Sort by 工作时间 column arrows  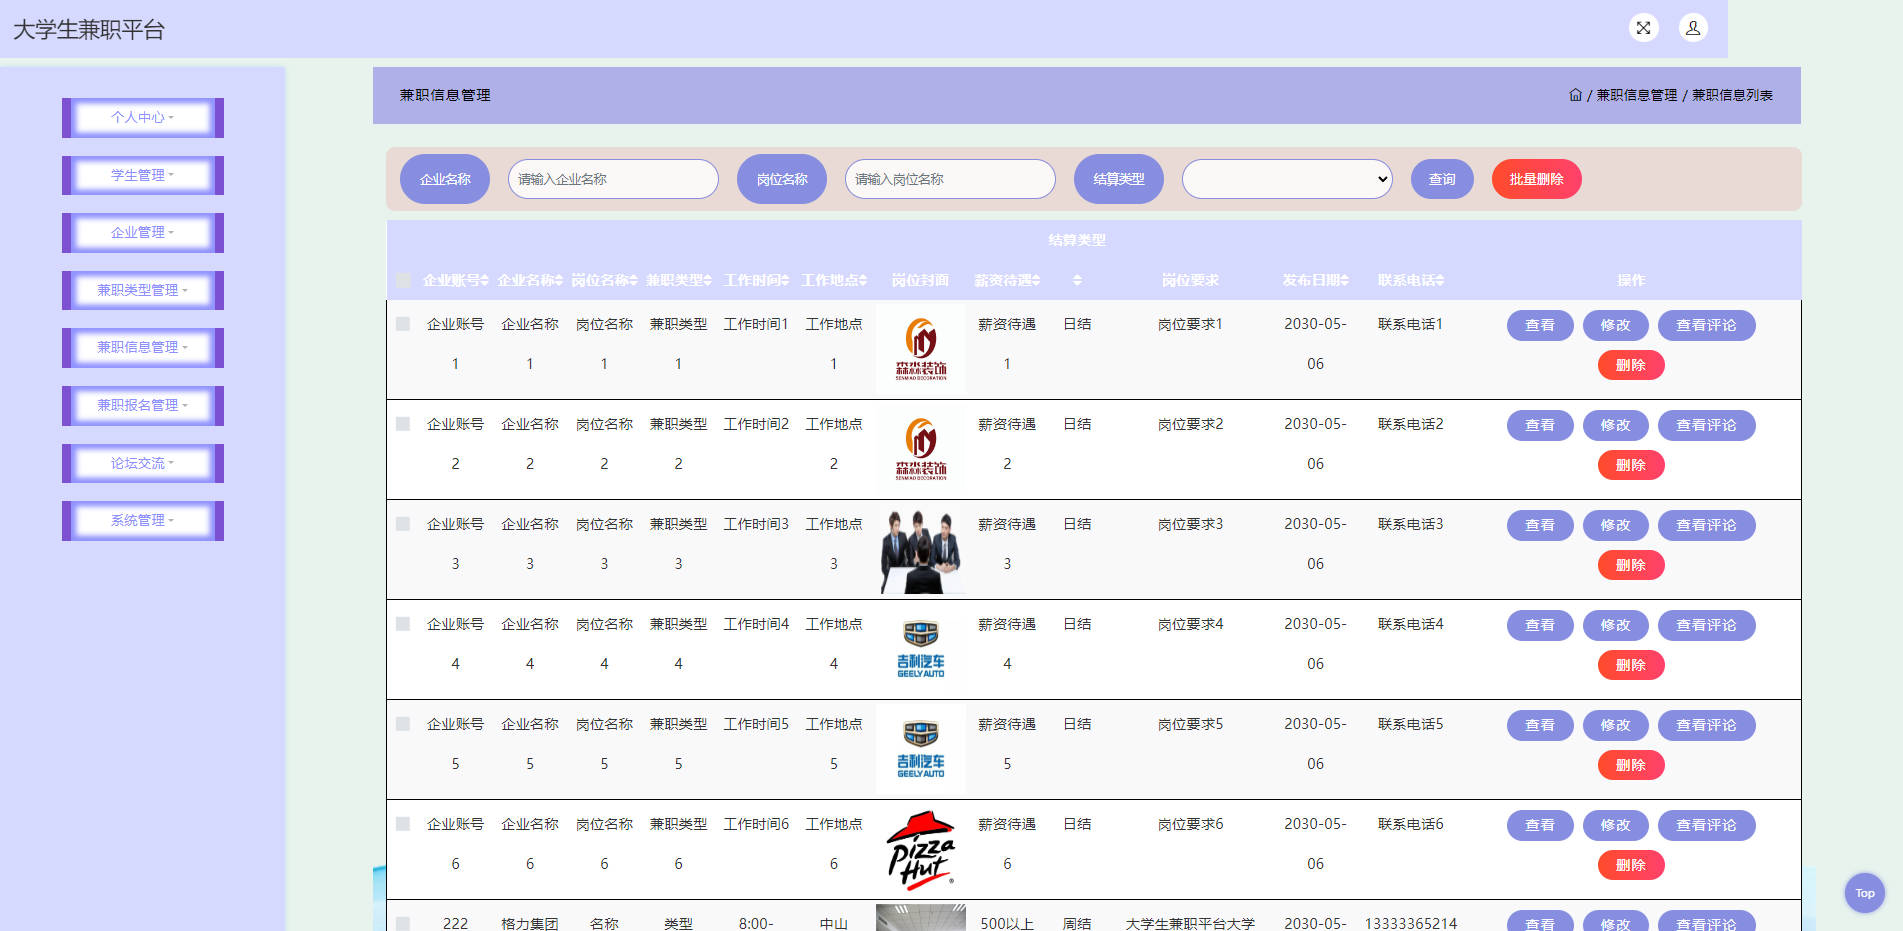(785, 281)
